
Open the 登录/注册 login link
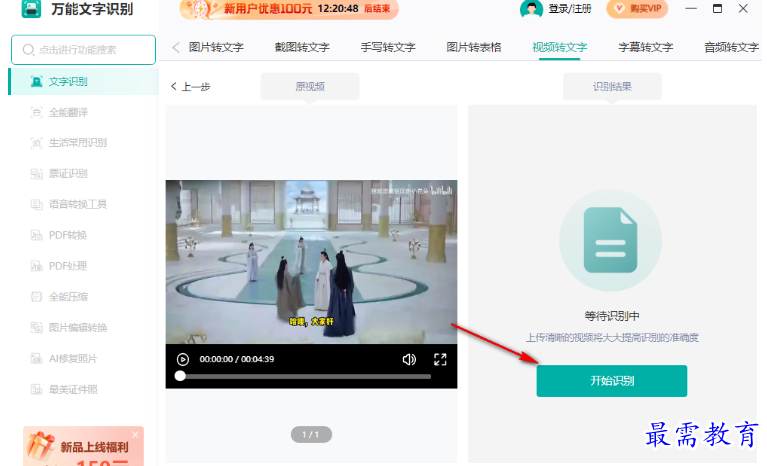[570, 9]
